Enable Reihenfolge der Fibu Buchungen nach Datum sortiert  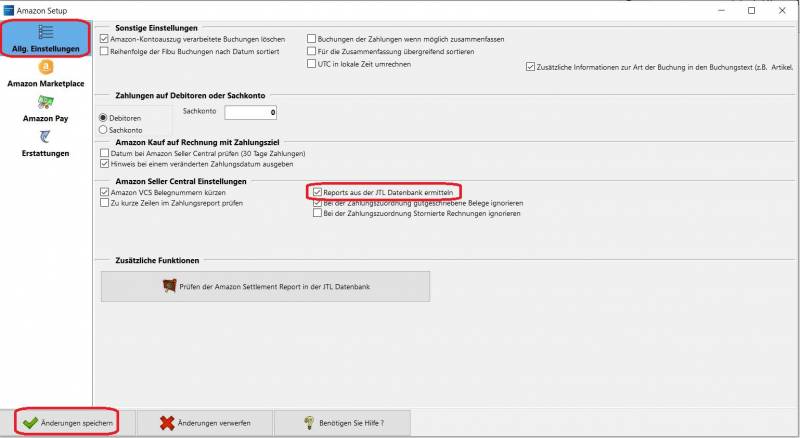(104, 51)
